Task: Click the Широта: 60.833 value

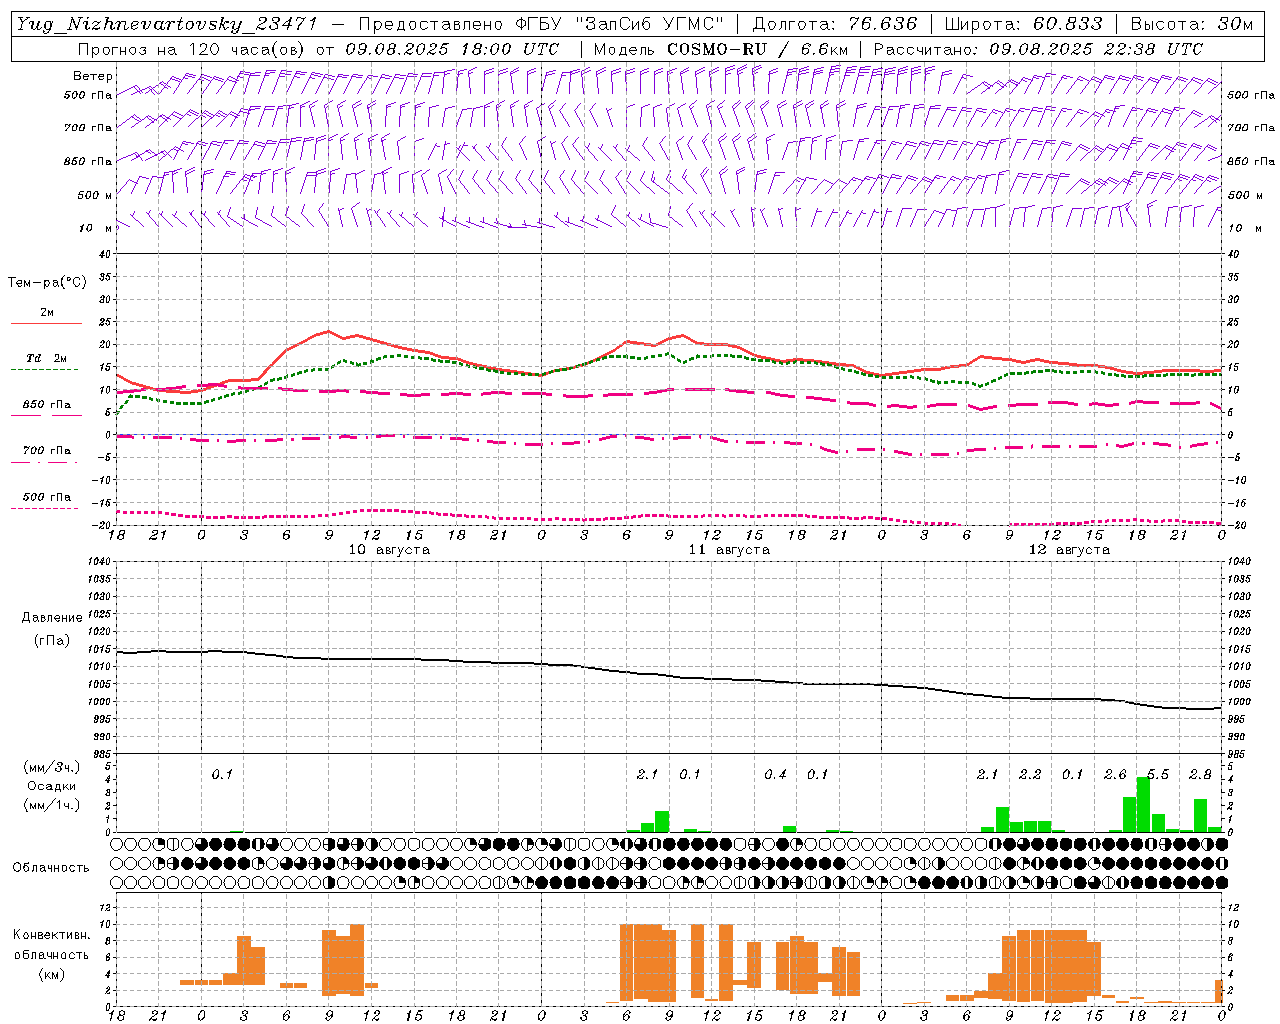Action: (1023, 24)
